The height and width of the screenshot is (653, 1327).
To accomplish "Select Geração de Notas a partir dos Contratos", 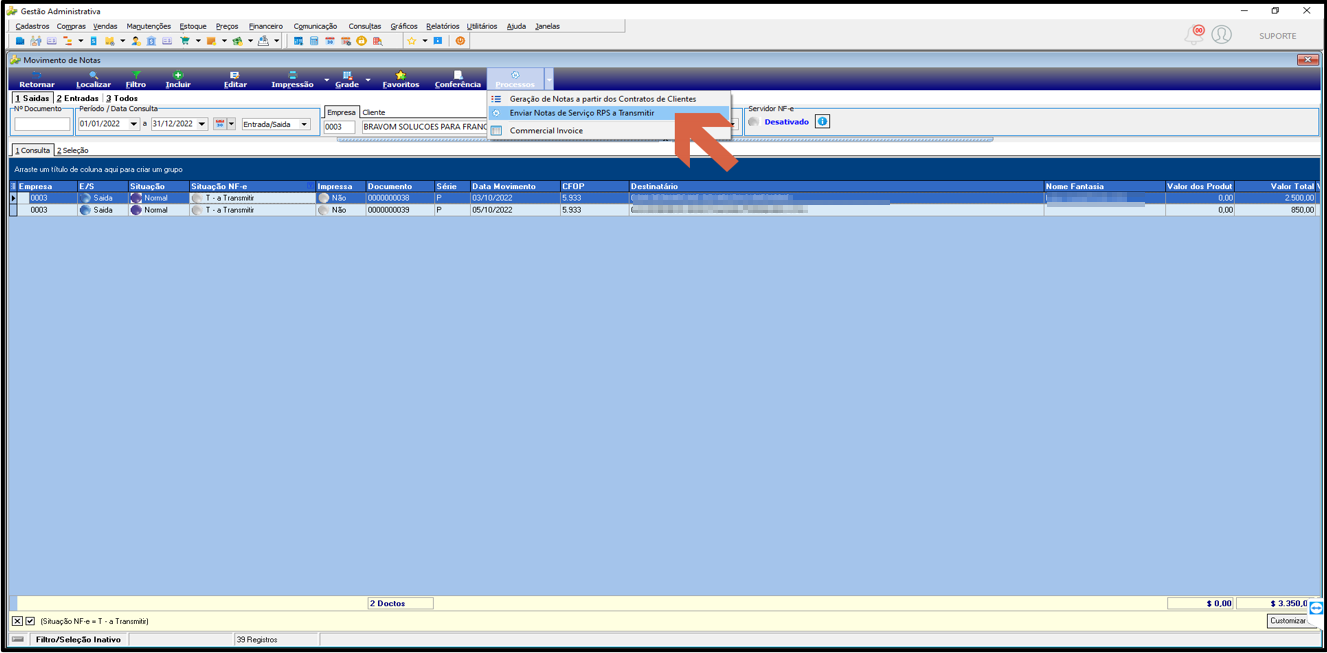I will [x=609, y=99].
